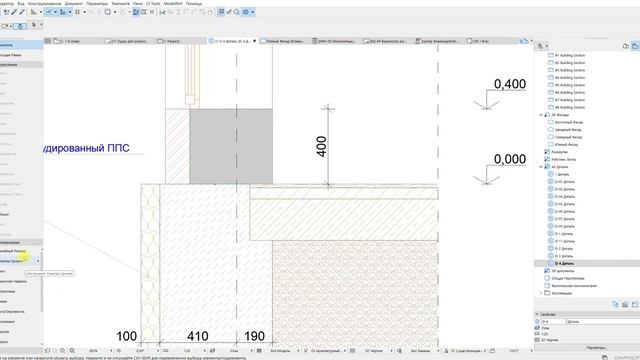Open the 03 Архитектурный pen set dropdown
This screenshot has height=360, width=640.
point(345,351)
